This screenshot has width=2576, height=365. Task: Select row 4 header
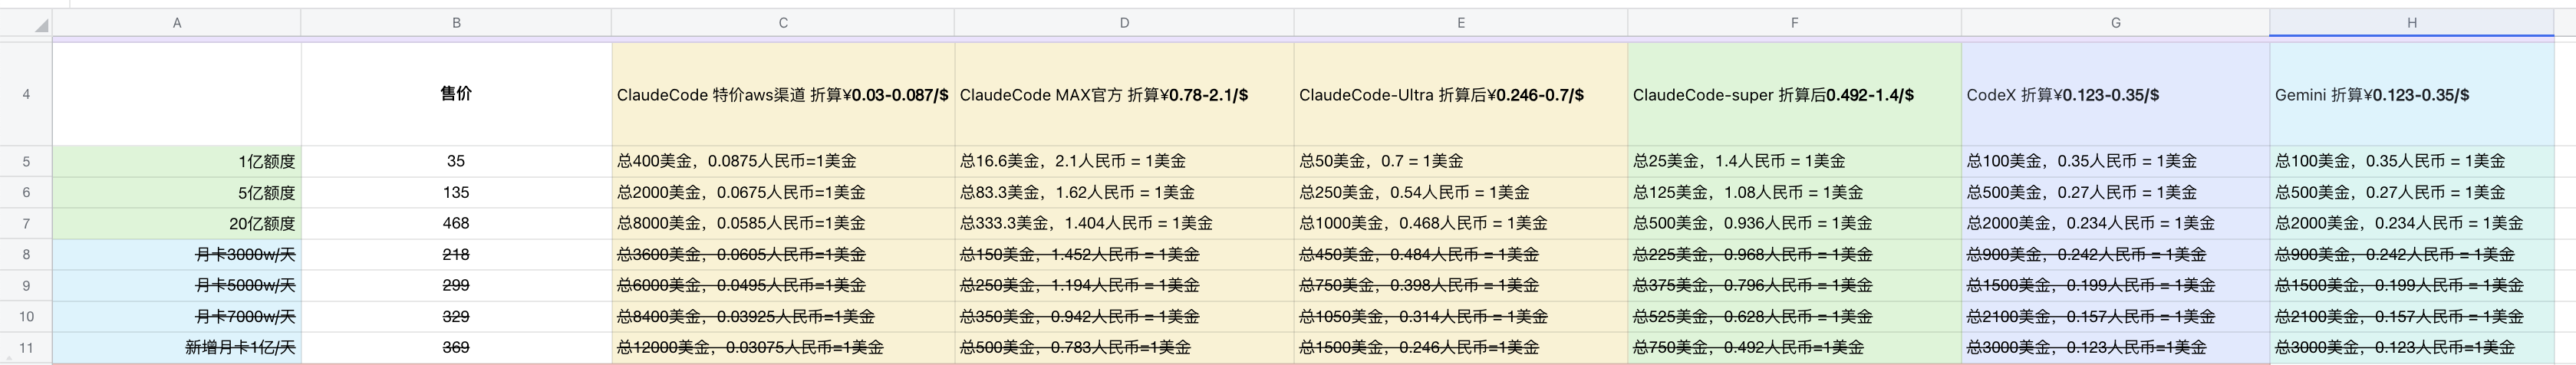coord(26,94)
